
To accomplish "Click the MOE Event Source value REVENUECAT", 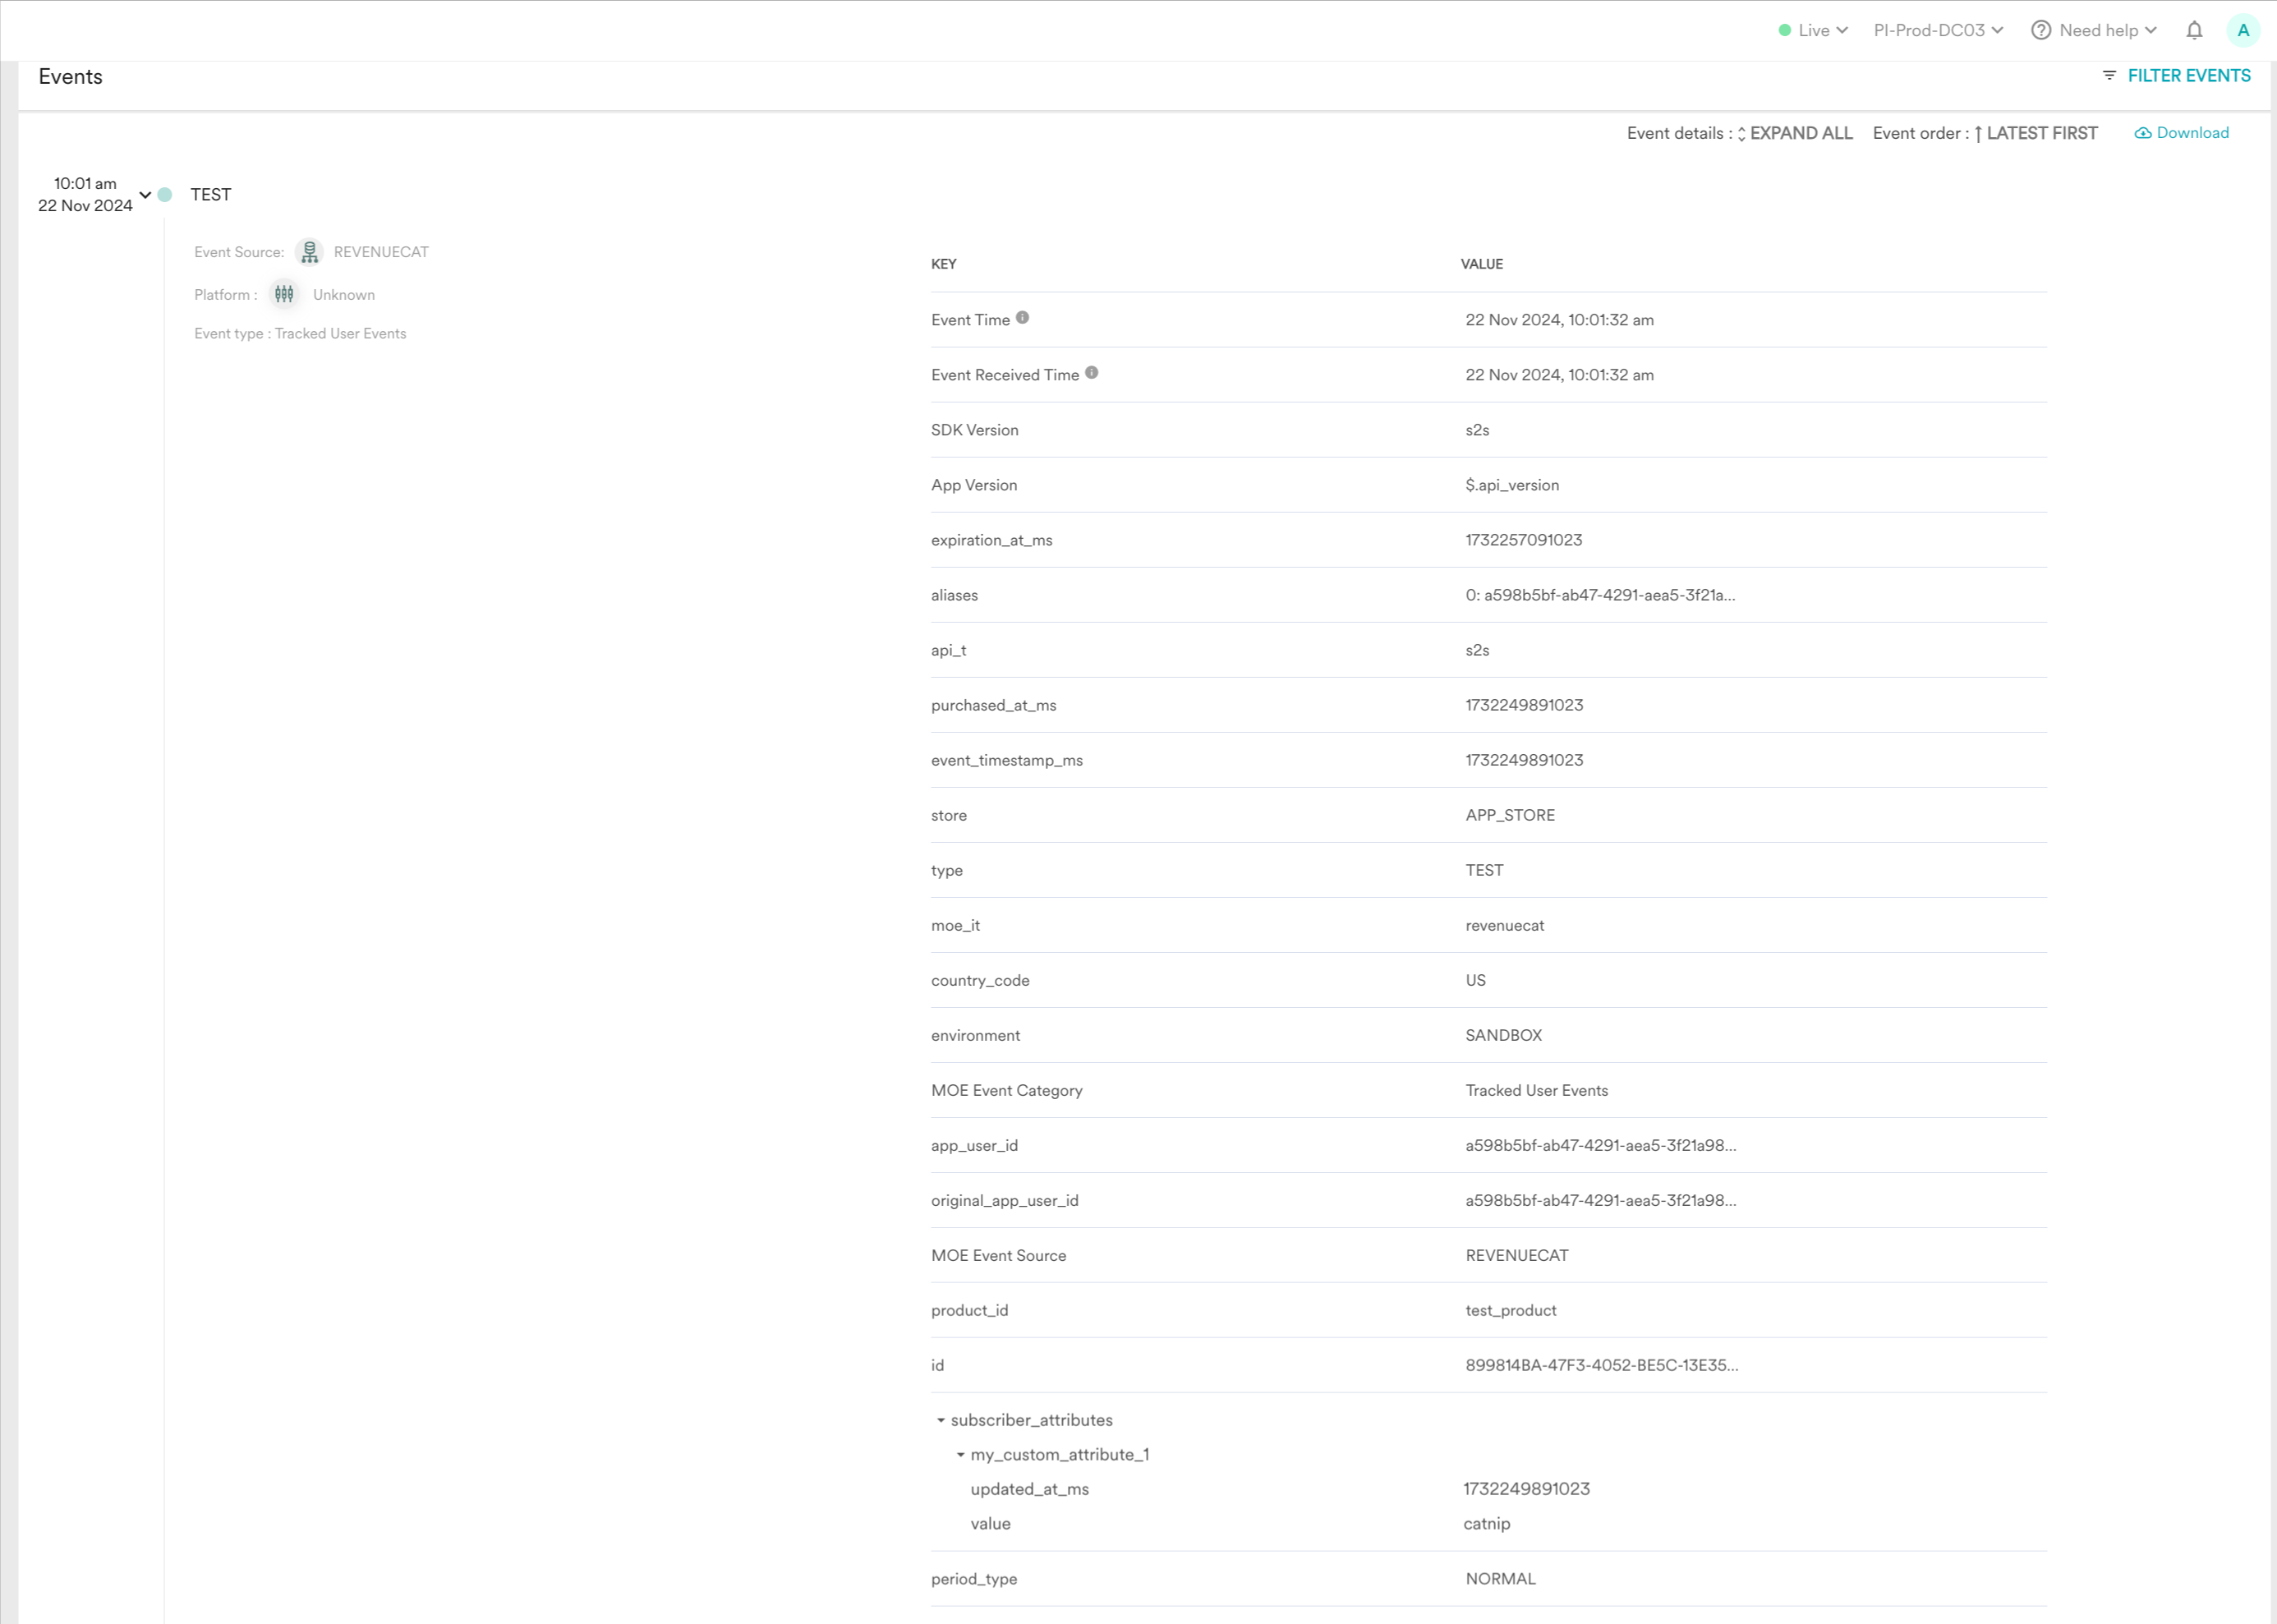I will (x=1516, y=1255).
